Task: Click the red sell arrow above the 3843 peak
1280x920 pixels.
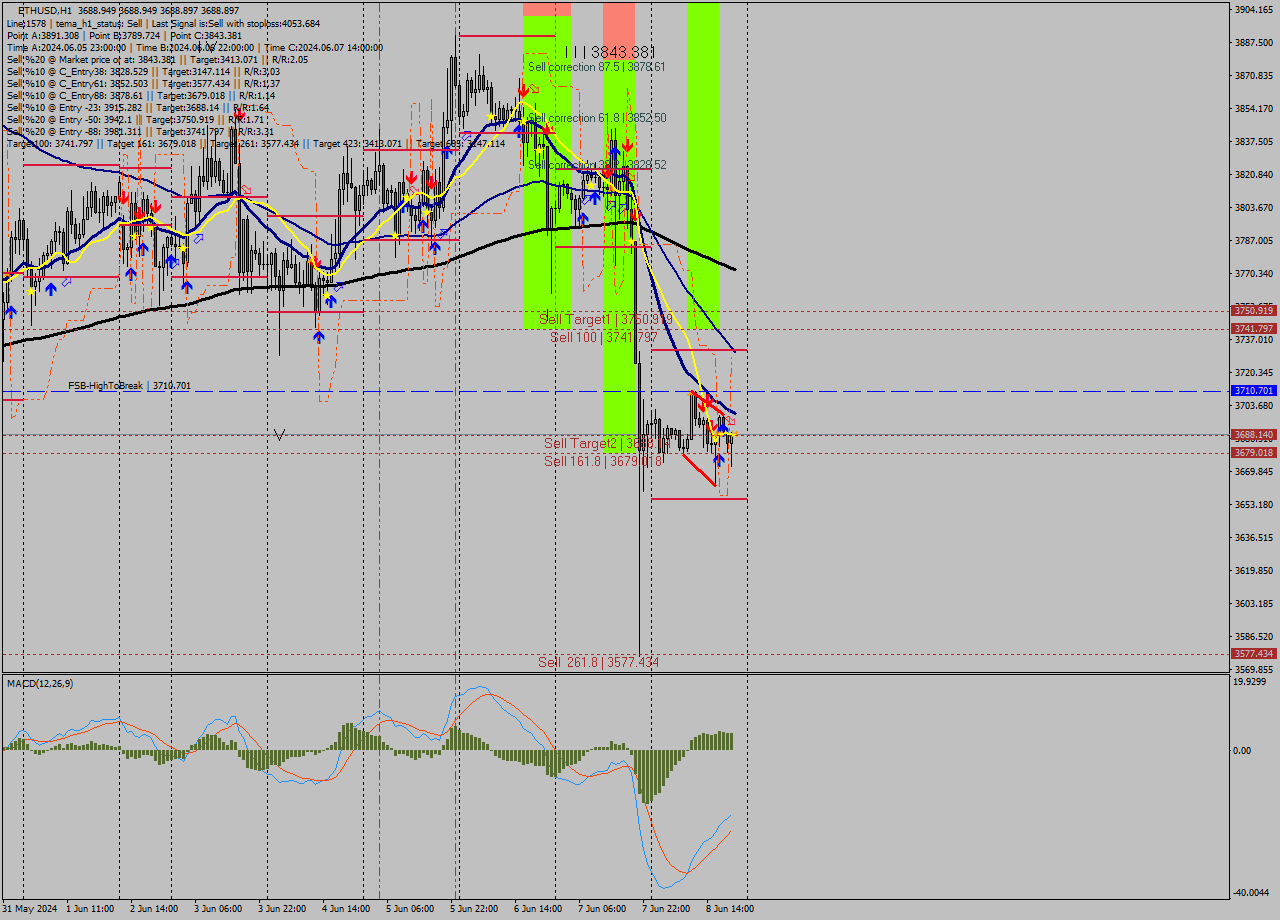Action: pos(522,90)
